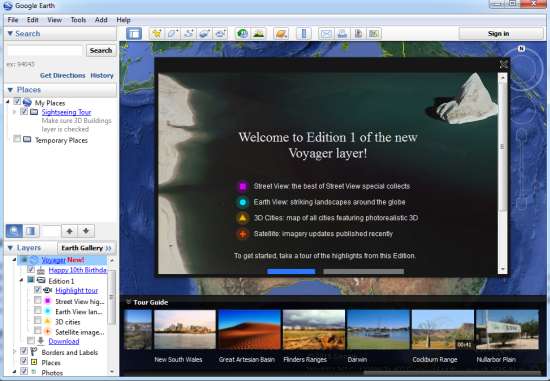This screenshot has width=550, height=381.
Task: Select the cyan Earth View circle icon in the welcome popup
Action: coord(242,202)
